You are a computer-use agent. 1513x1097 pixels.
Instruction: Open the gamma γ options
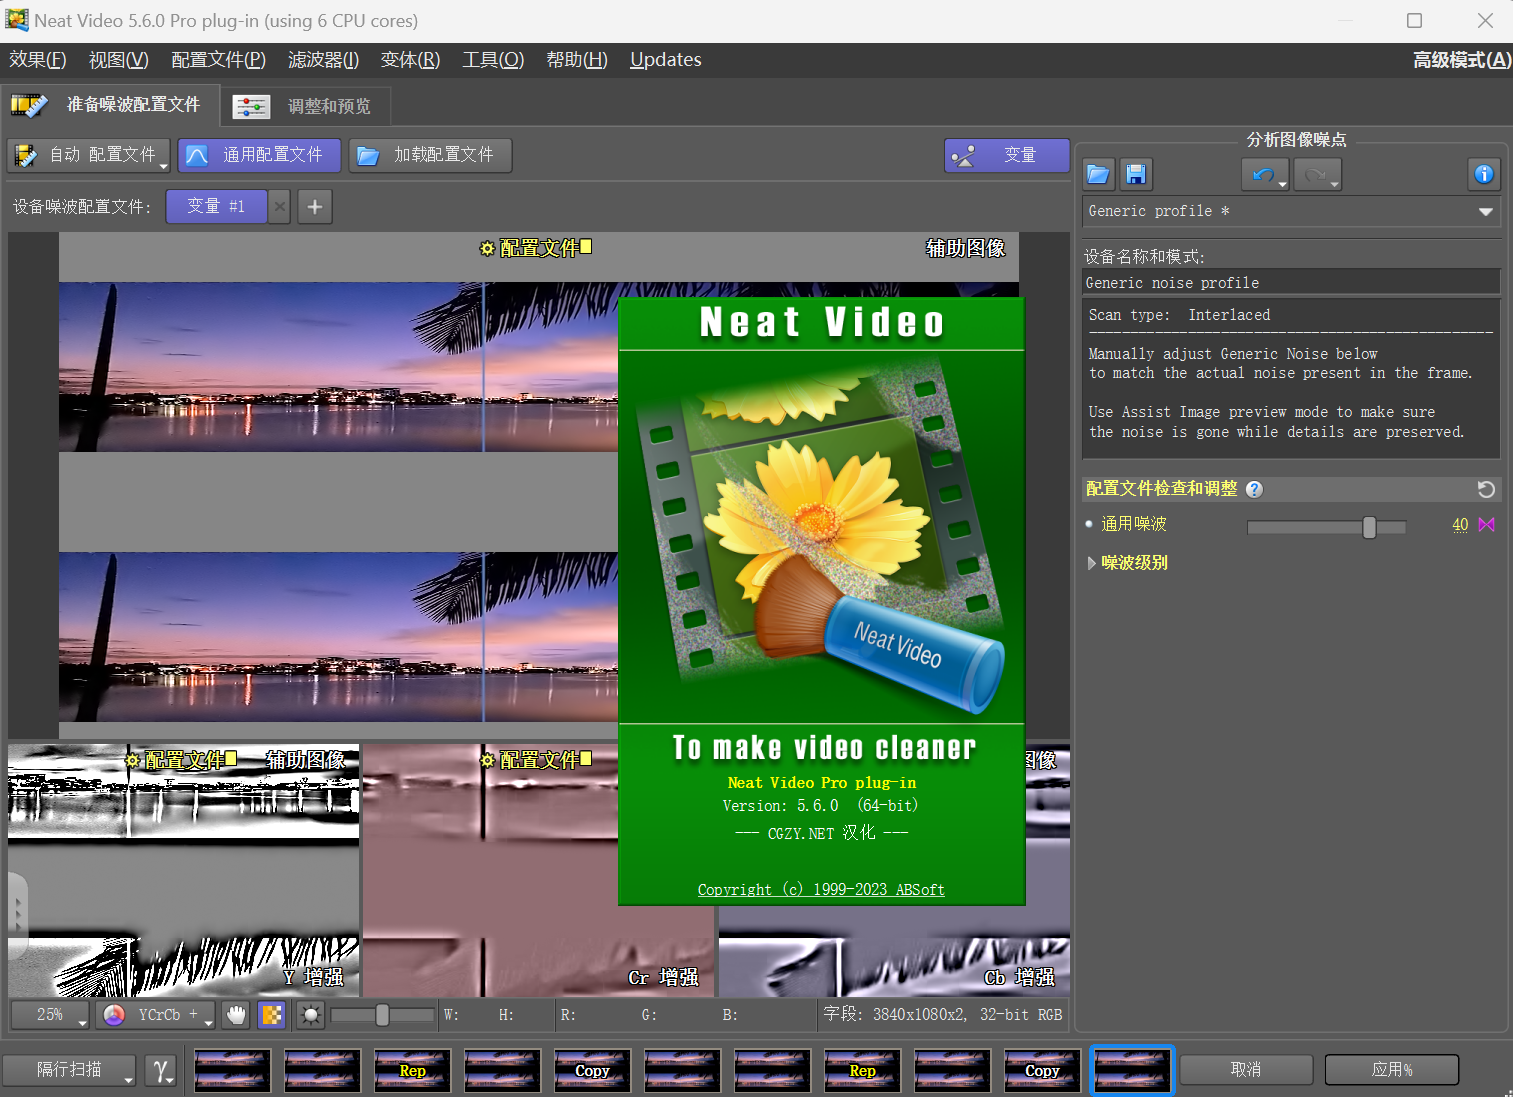(161, 1070)
